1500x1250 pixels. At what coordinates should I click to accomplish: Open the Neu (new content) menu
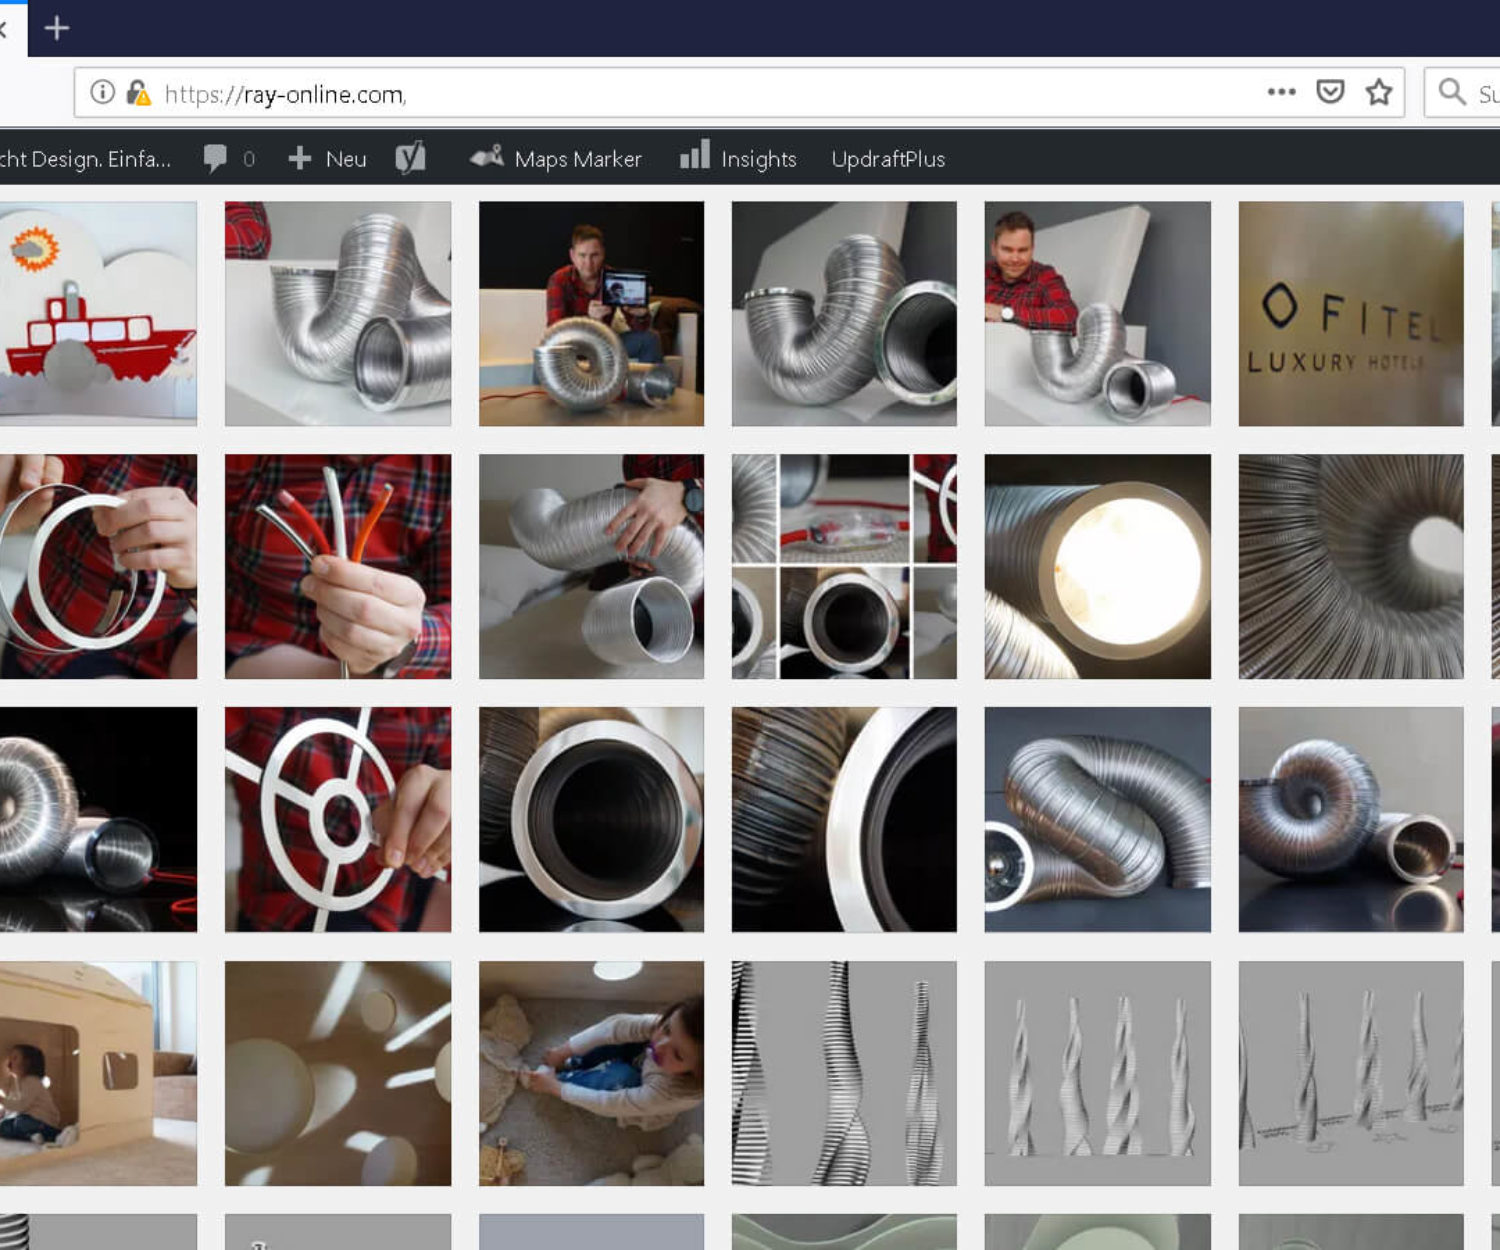click(x=328, y=159)
